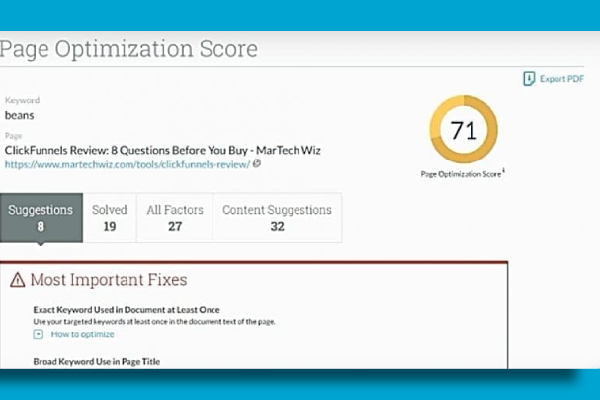Click the 'Page' field label

(x=13, y=136)
